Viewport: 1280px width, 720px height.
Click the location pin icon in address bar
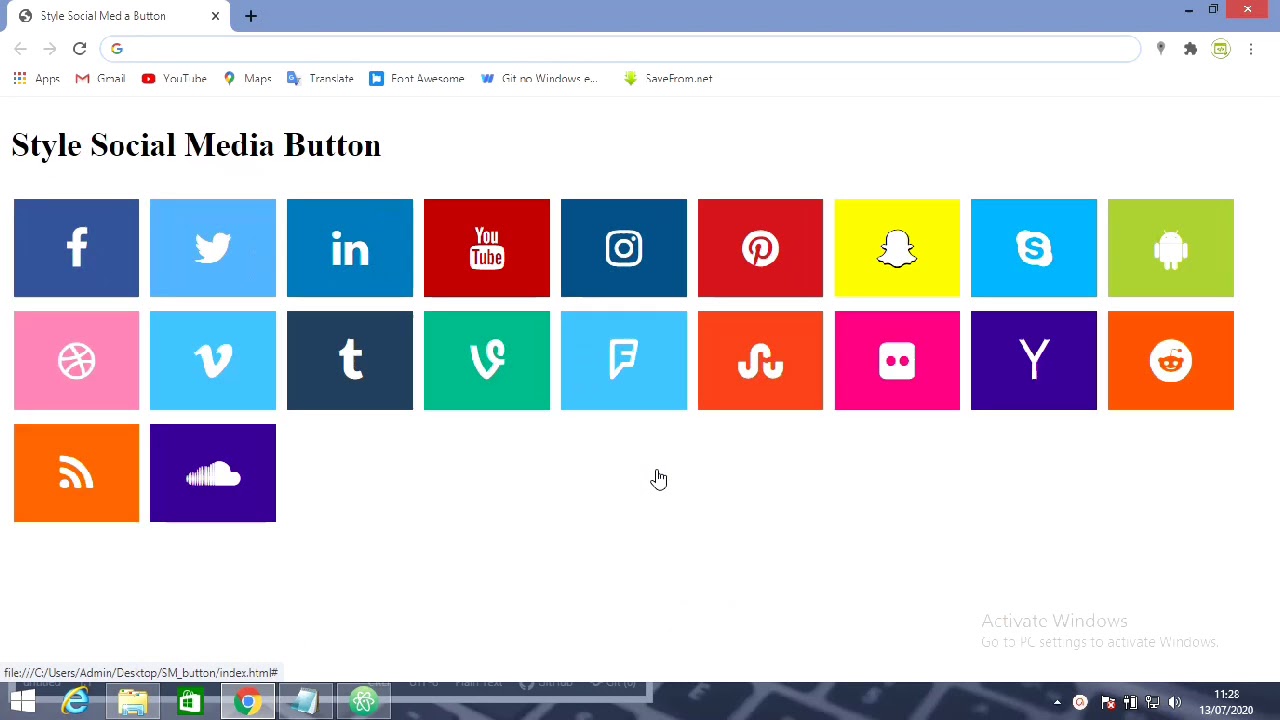pyautogui.click(x=1160, y=48)
